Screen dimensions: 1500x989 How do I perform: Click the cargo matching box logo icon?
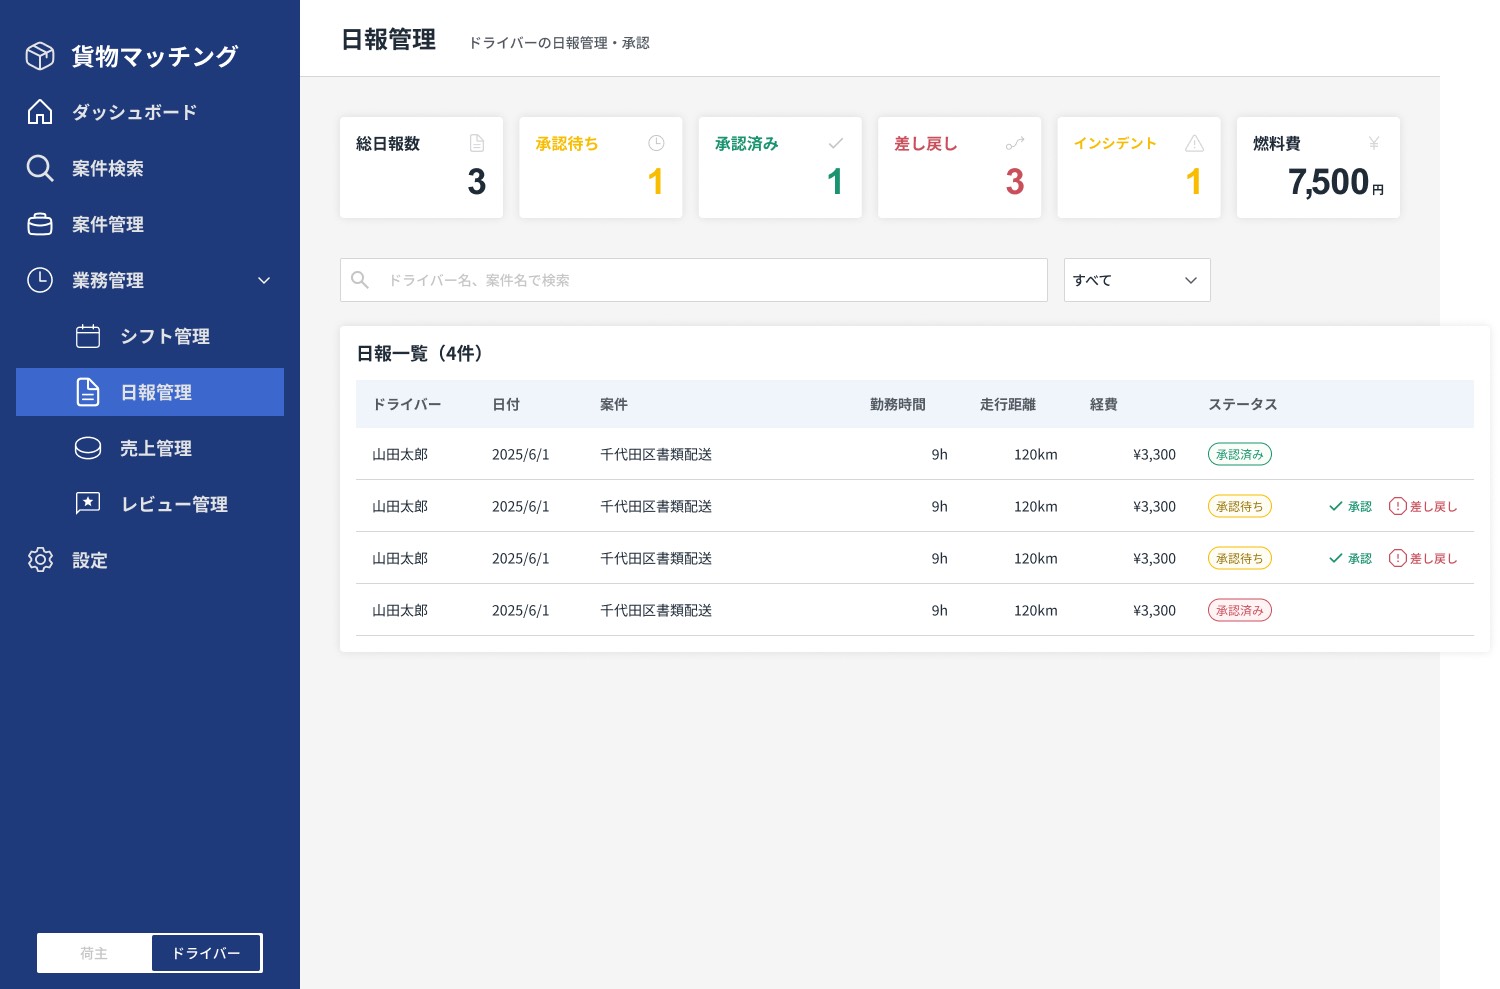40,56
